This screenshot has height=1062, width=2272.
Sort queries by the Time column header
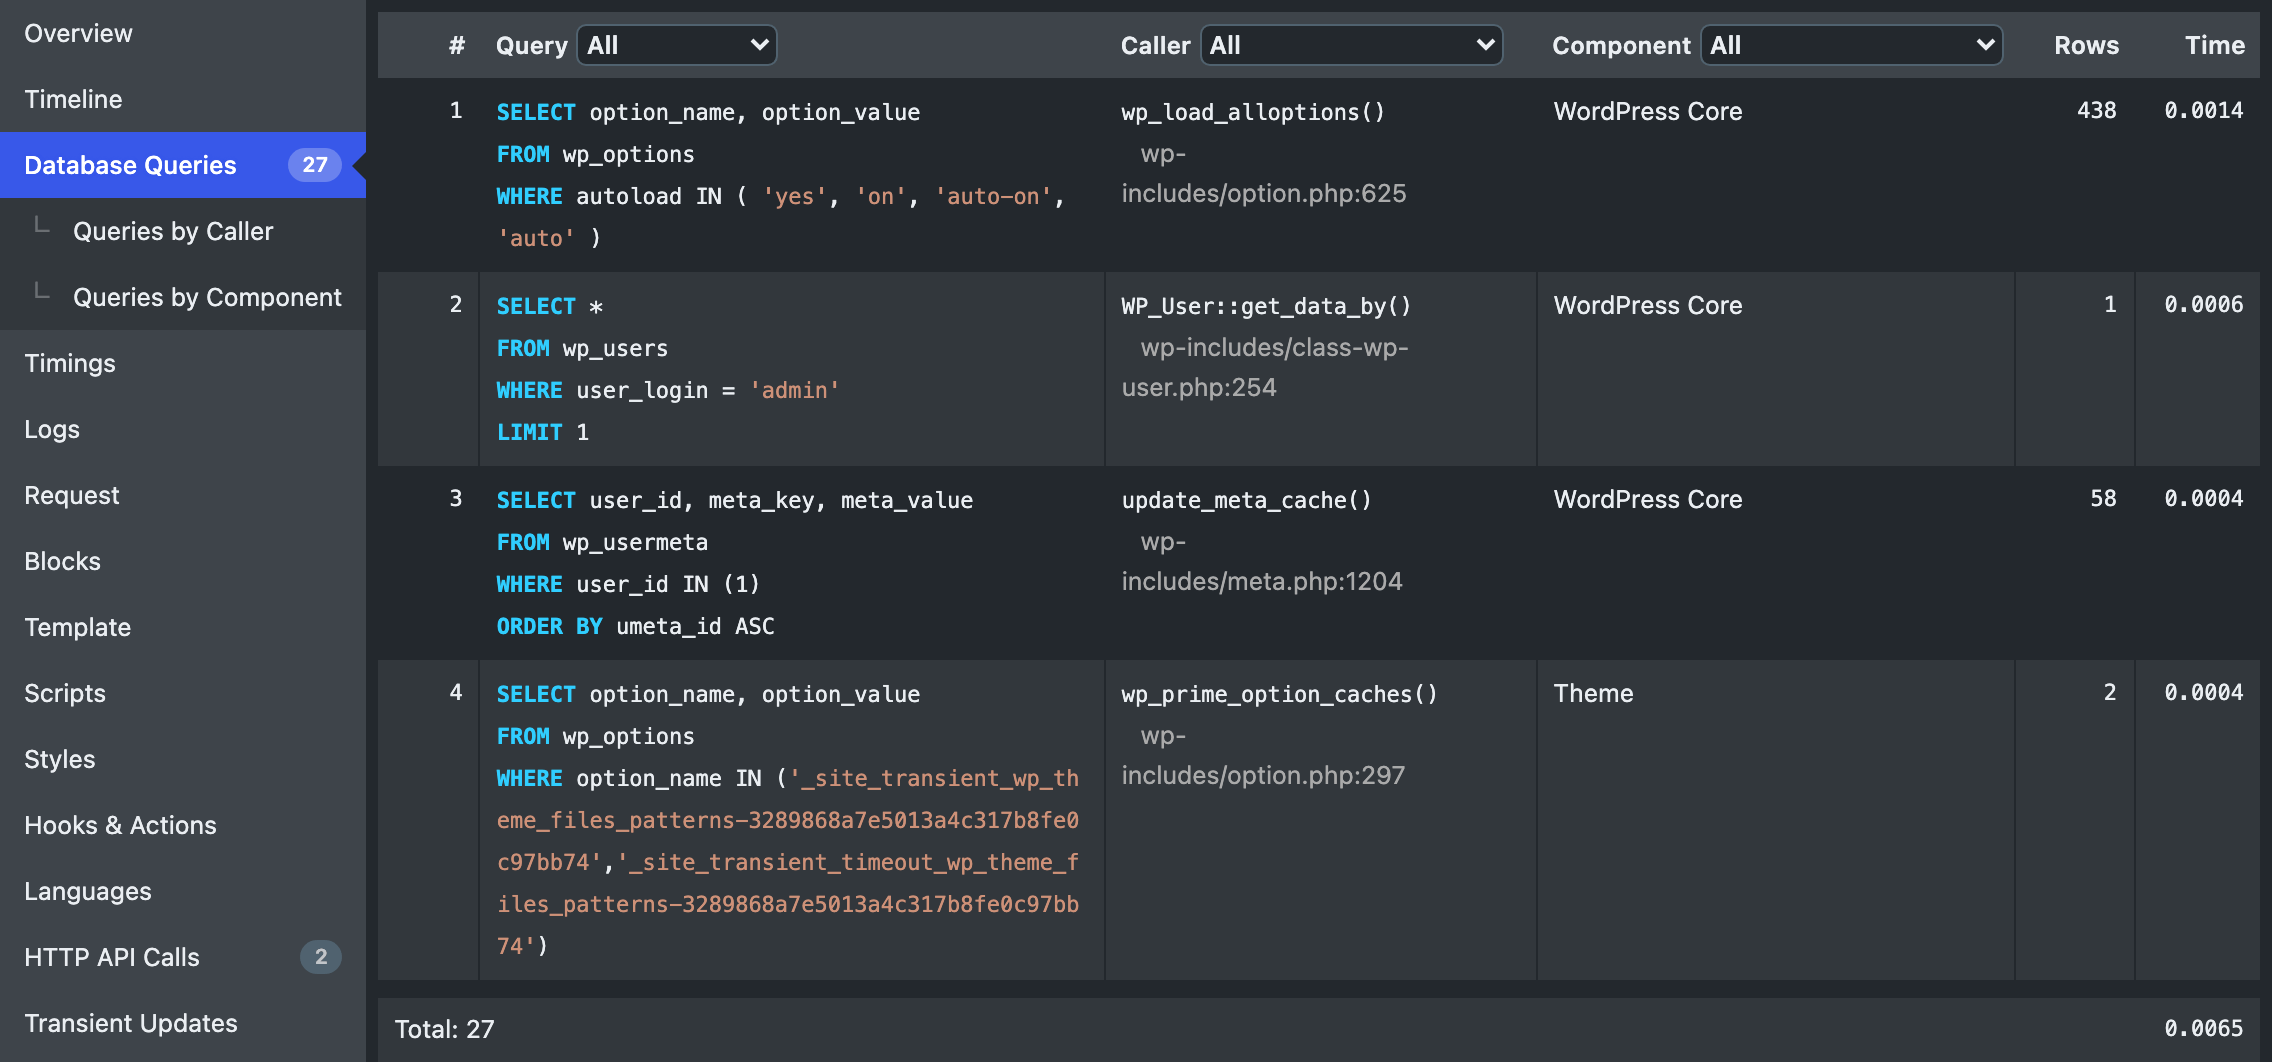[2214, 45]
